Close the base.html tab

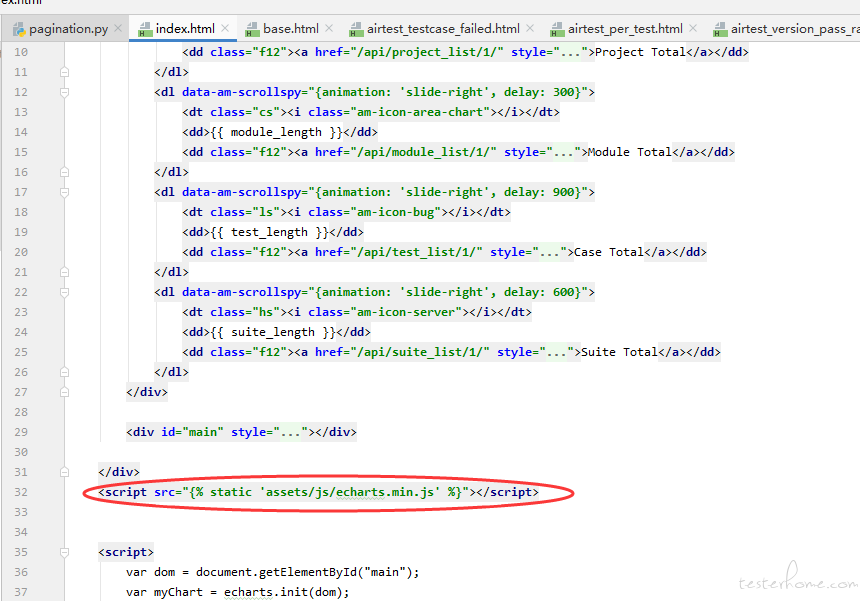(x=329, y=29)
